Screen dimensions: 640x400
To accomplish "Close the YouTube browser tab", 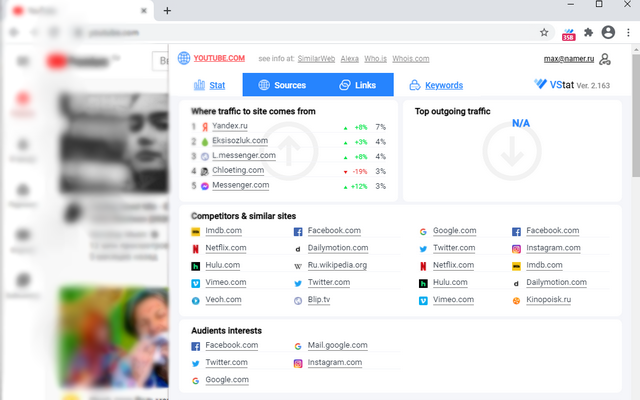I will (x=144, y=11).
